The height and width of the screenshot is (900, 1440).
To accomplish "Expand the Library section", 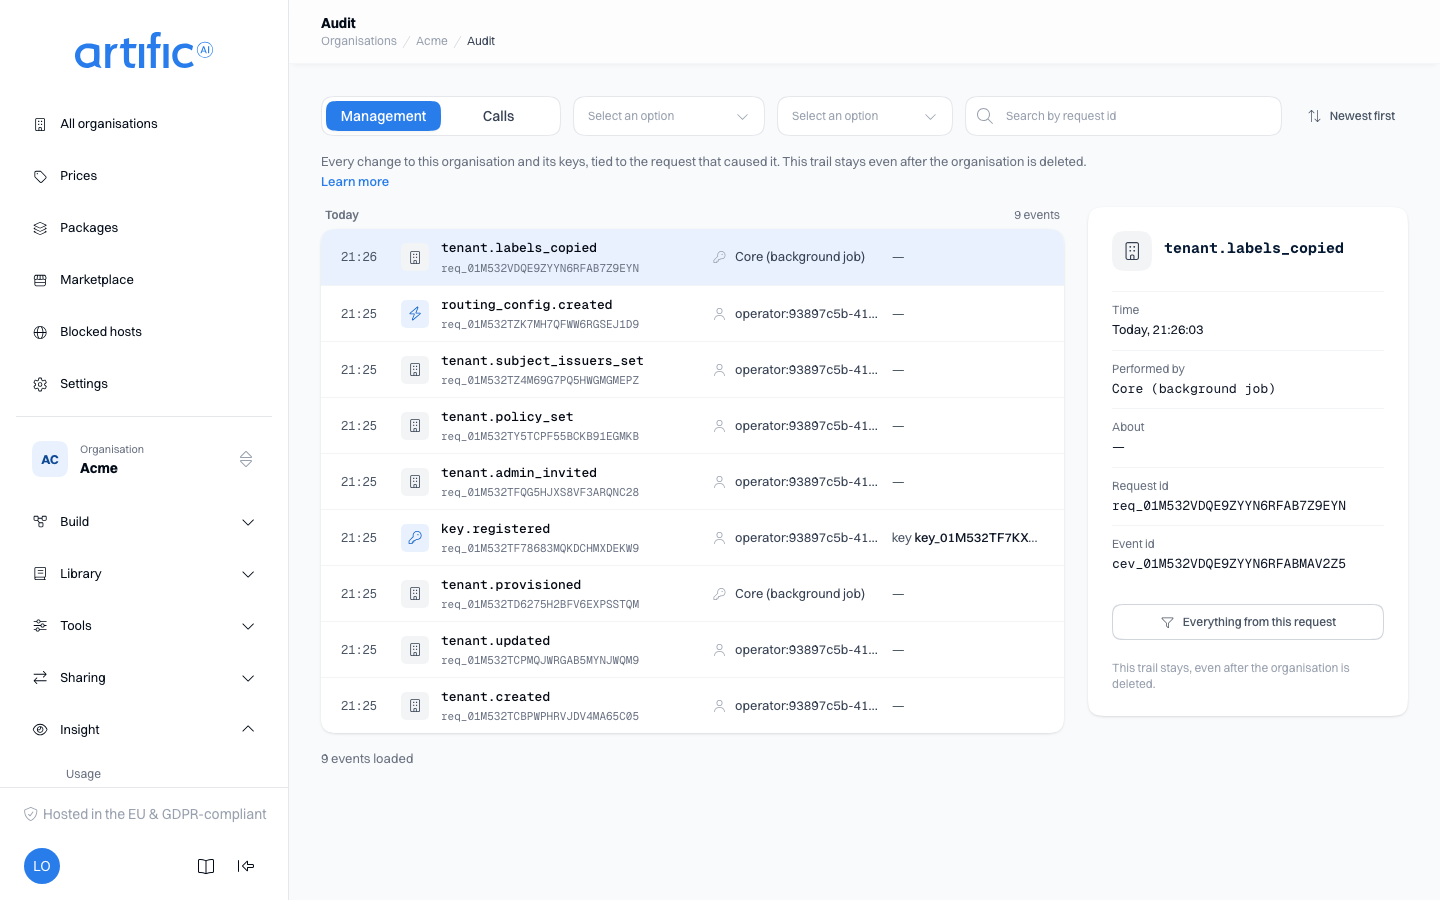I will point(144,574).
